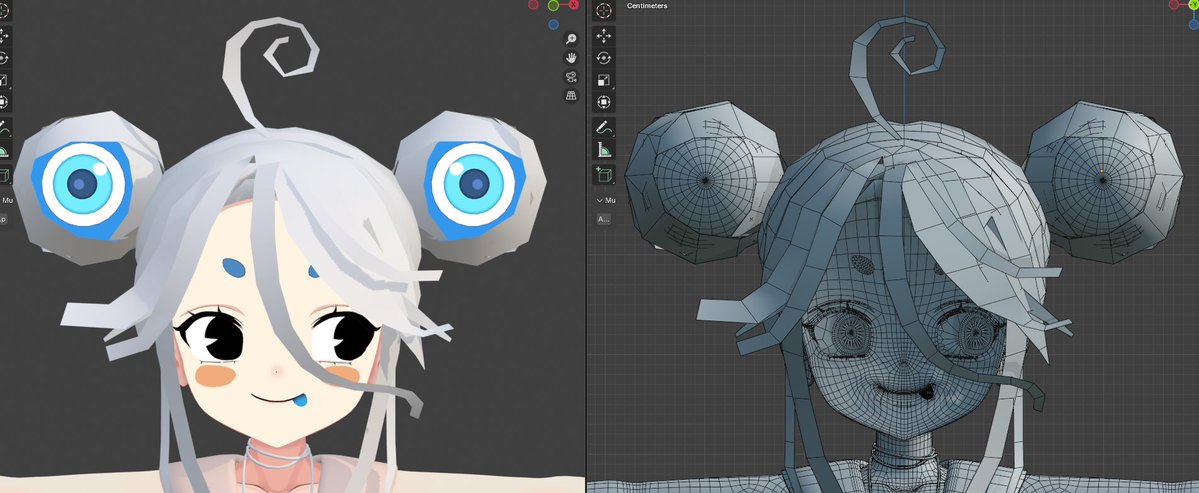Click the pan hand icon in left viewport
This screenshot has width=1199, height=493.
click(570, 58)
